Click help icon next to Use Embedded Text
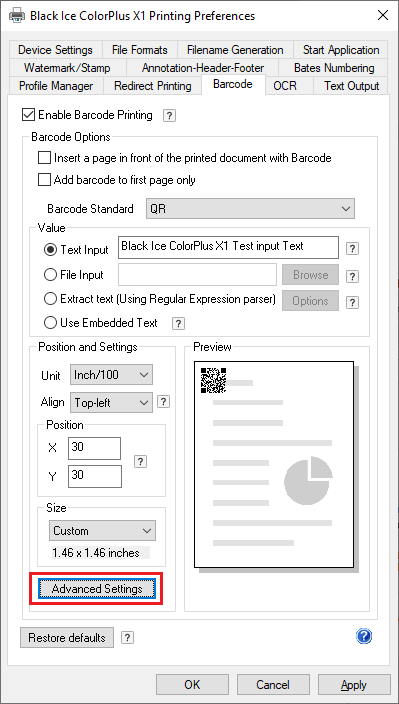This screenshot has width=399, height=704. tap(178, 323)
